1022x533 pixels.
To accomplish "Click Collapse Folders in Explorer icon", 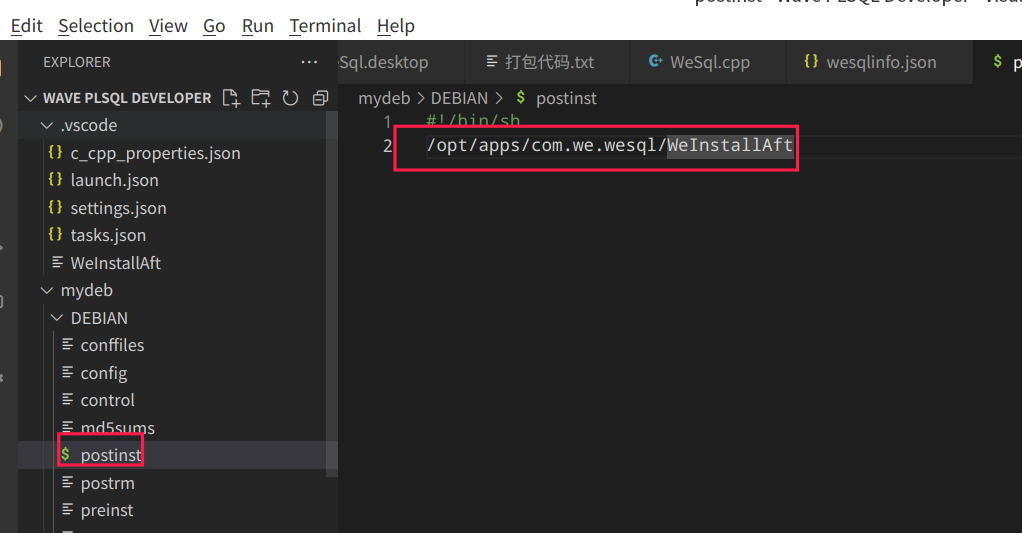I will (x=320, y=98).
